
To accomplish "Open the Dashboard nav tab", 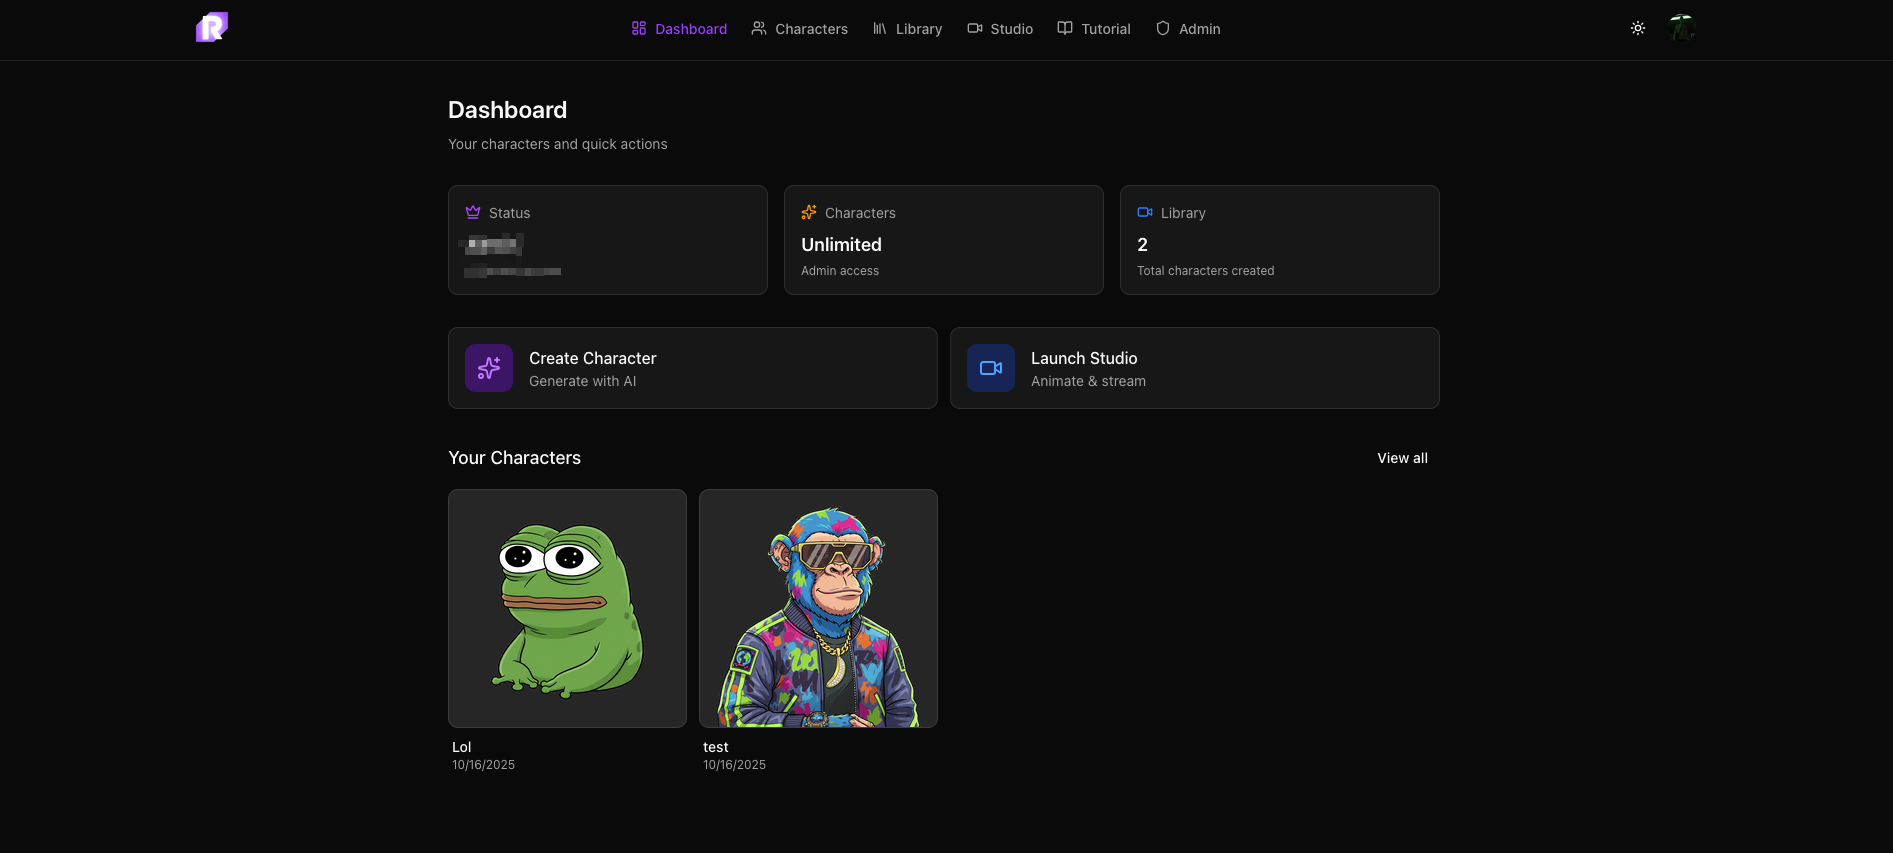I will point(680,29).
